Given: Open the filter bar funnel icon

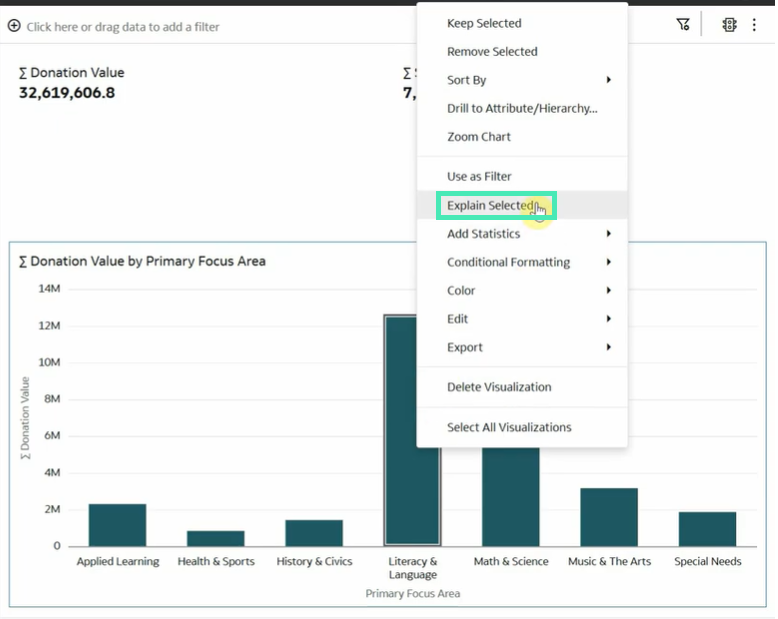Looking at the screenshot, I should coord(683,24).
